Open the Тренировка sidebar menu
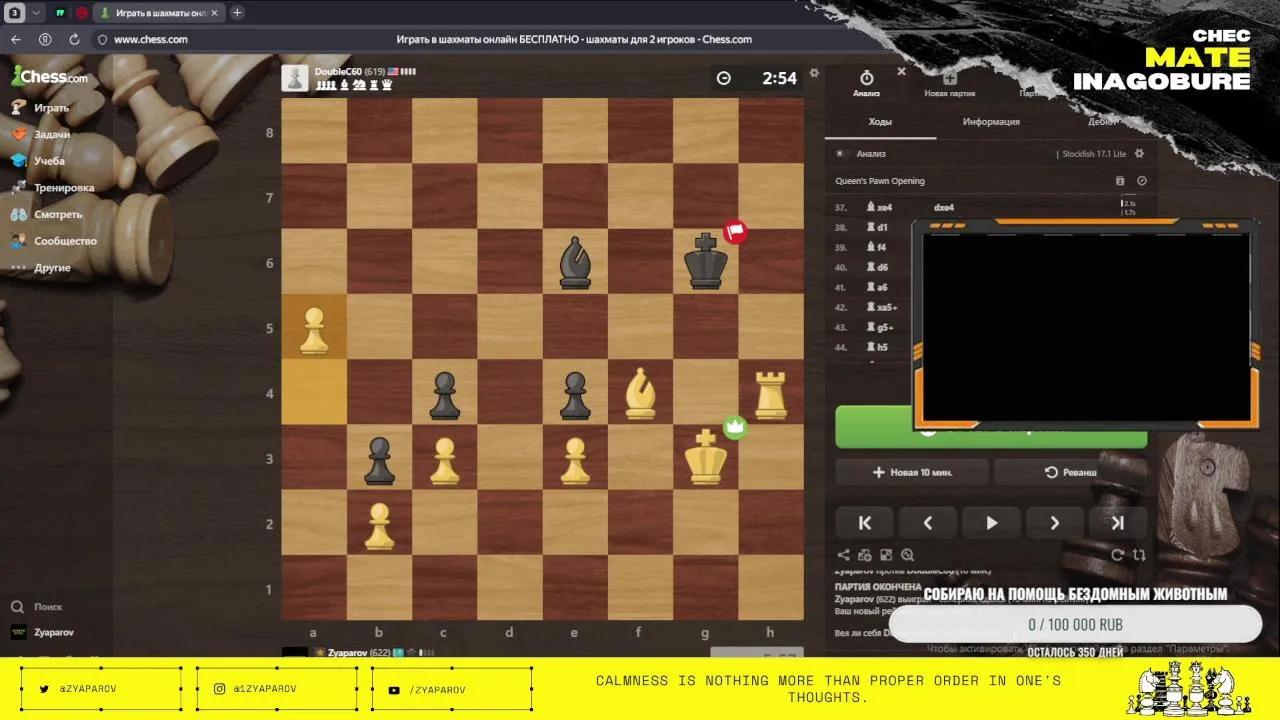Viewport: 1280px width, 720px height. [x=52, y=188]
